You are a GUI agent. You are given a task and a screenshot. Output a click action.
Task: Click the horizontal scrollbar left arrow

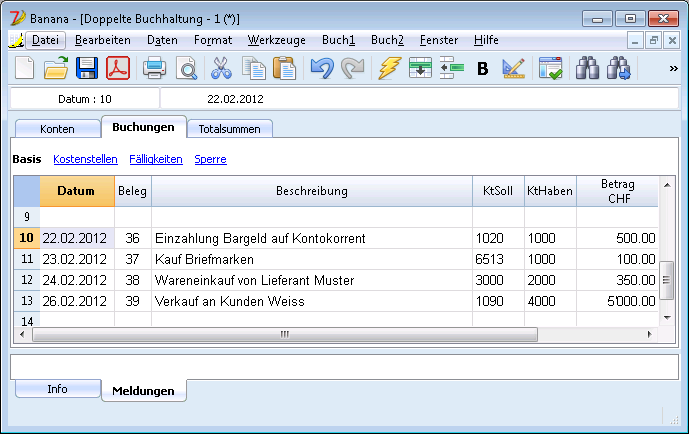pyautogui.click(x=22, y=335)
